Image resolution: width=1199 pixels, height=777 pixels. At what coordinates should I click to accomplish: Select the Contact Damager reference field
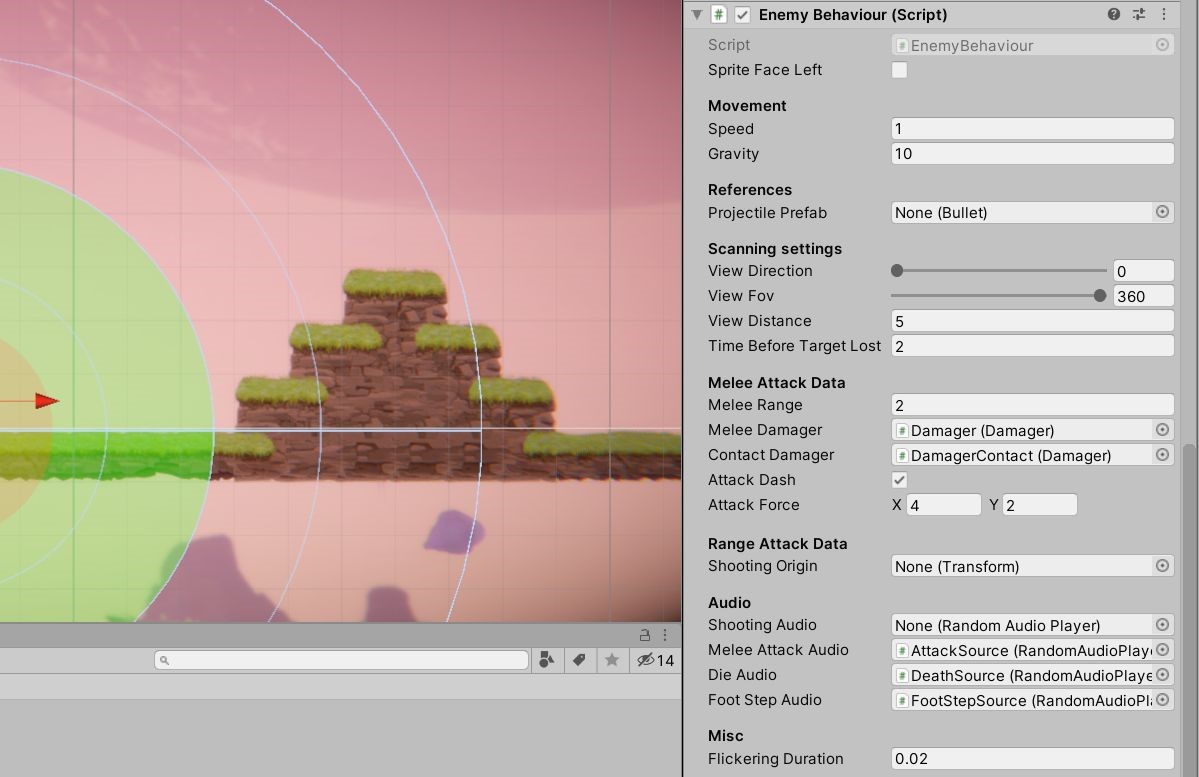point(1022,456)
